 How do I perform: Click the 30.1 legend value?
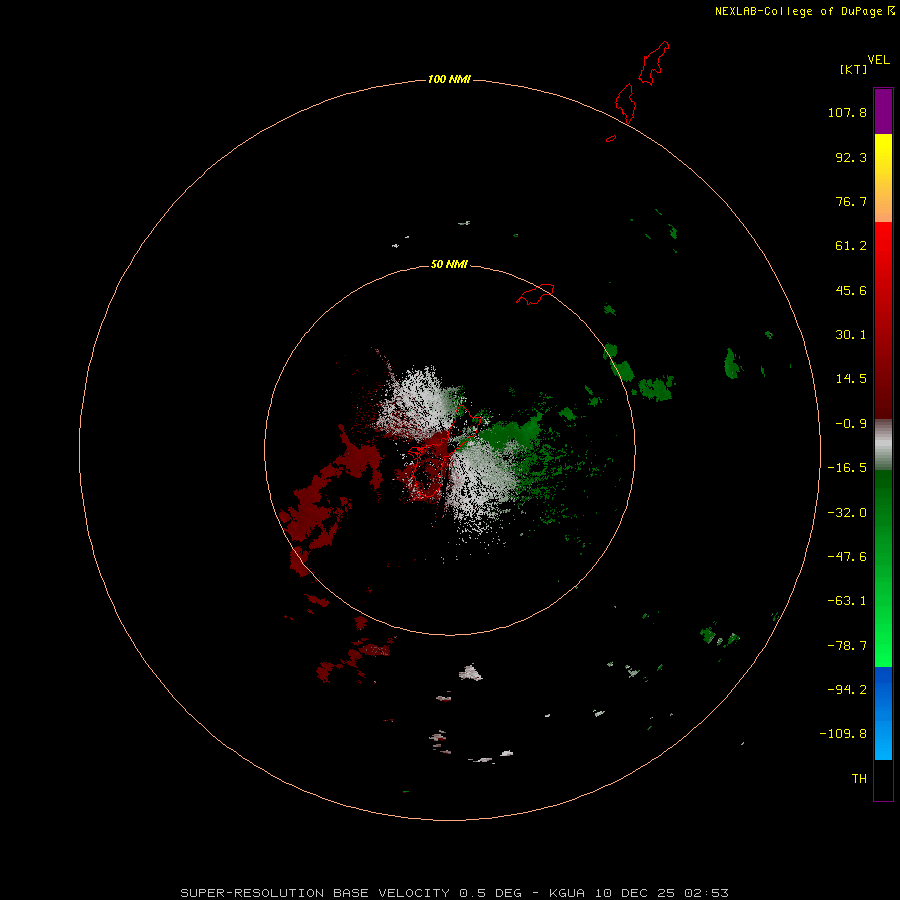coord(851,335)
